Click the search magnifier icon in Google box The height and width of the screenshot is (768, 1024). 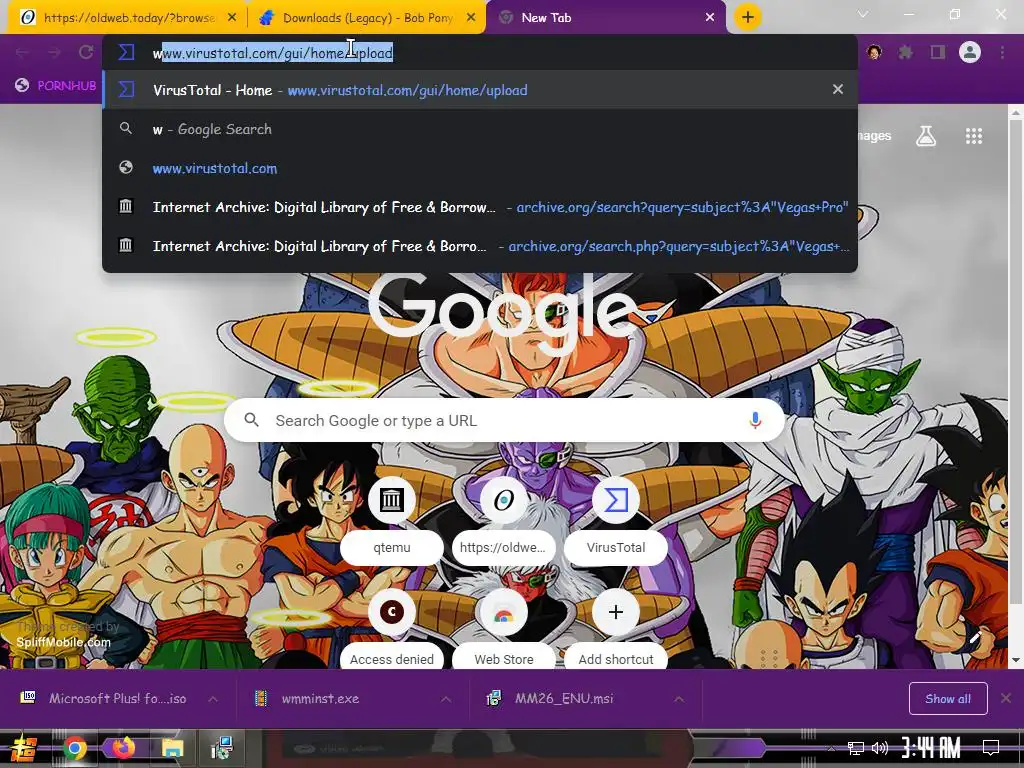pos(251,420)
